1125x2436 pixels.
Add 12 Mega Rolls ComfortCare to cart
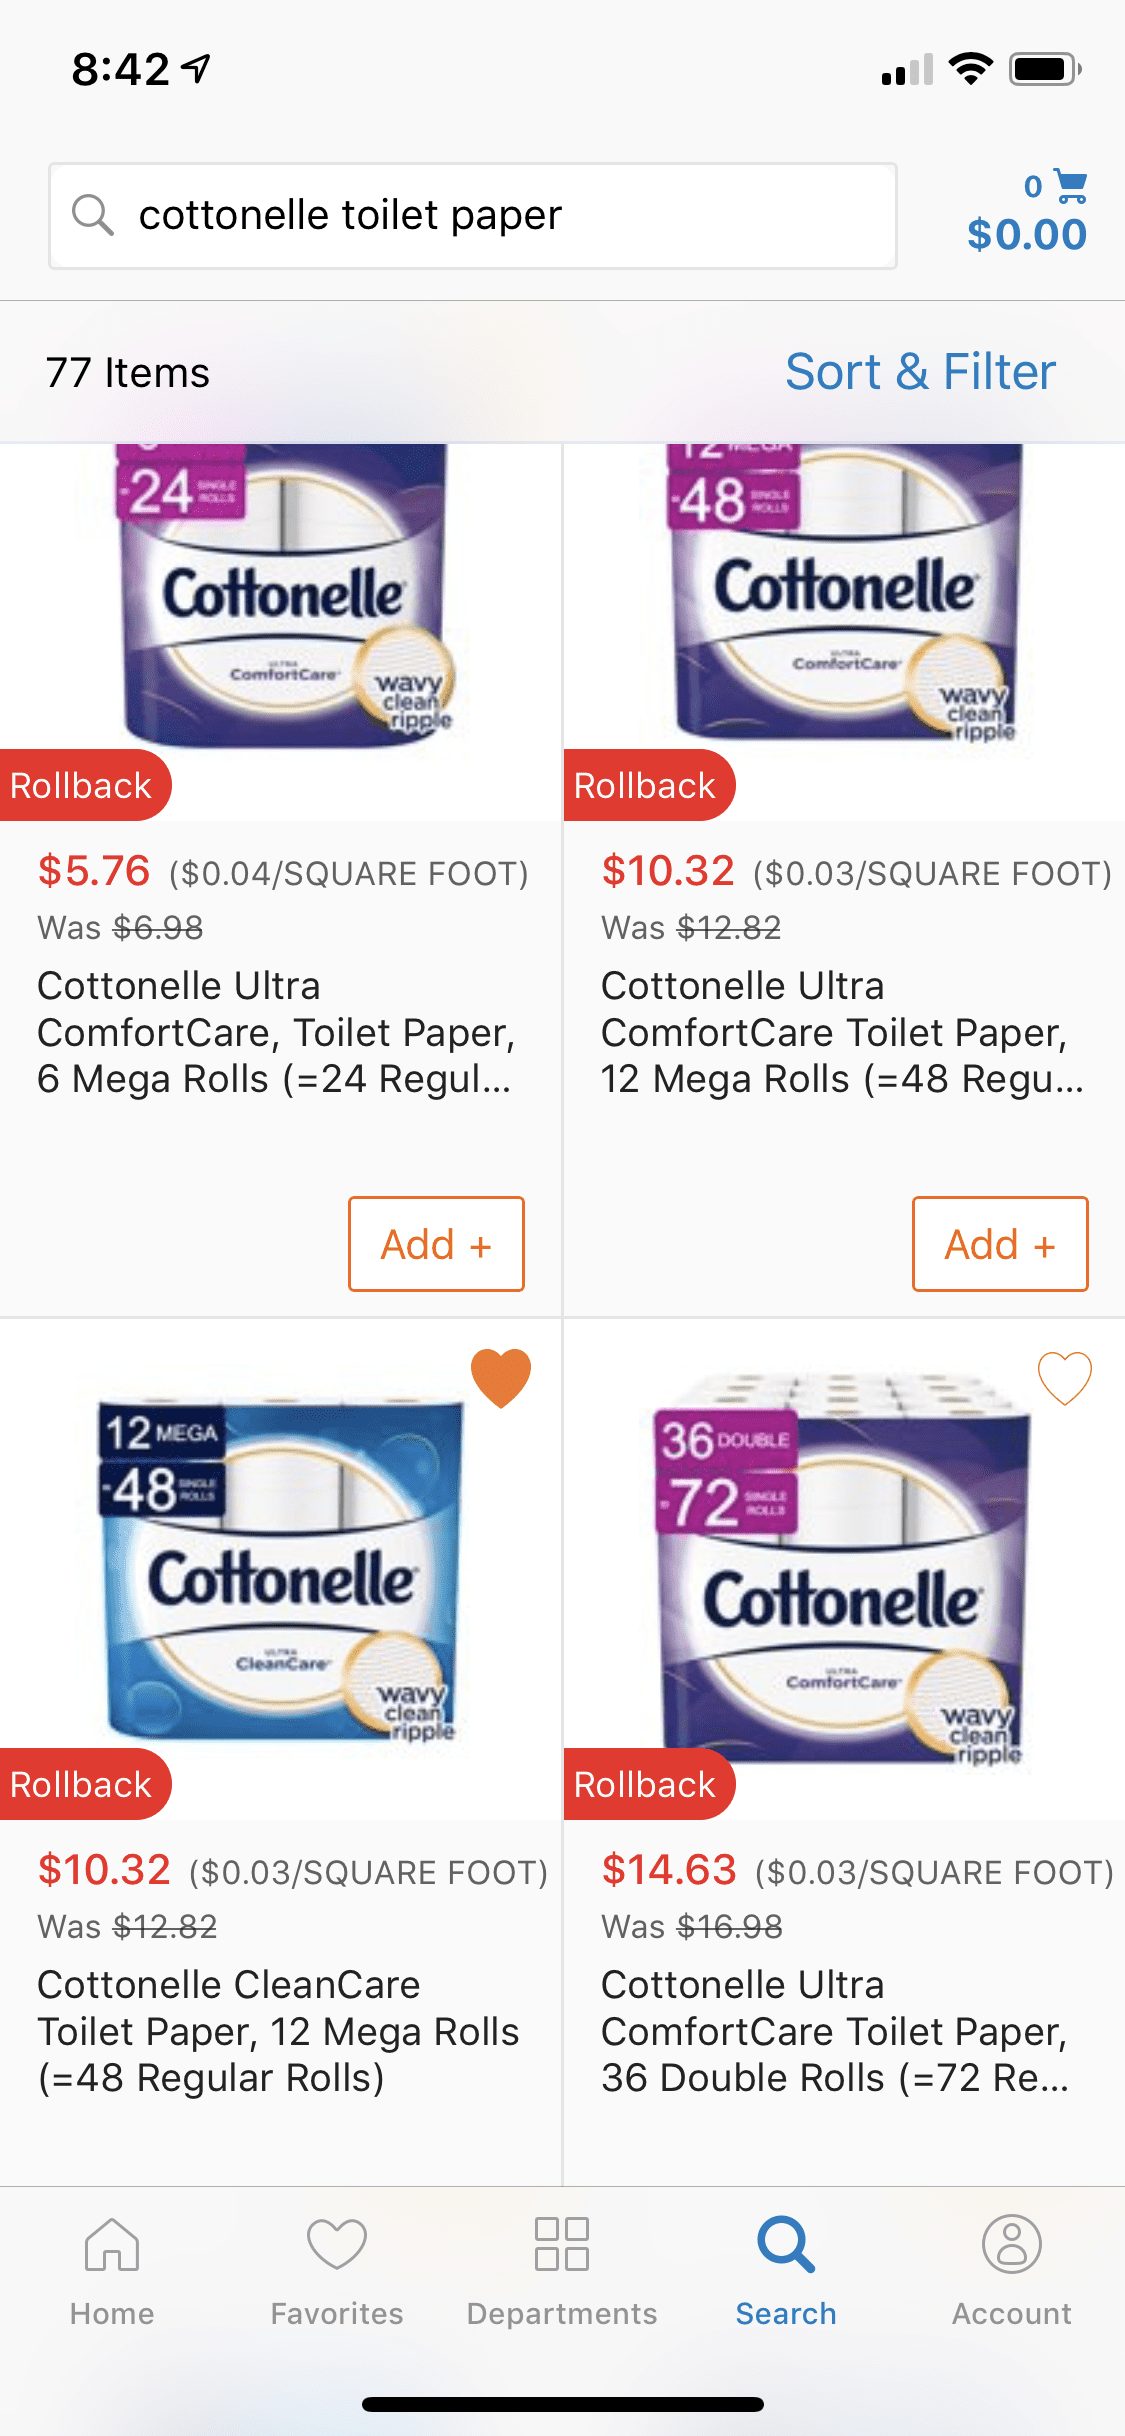click(1000, 1244)
